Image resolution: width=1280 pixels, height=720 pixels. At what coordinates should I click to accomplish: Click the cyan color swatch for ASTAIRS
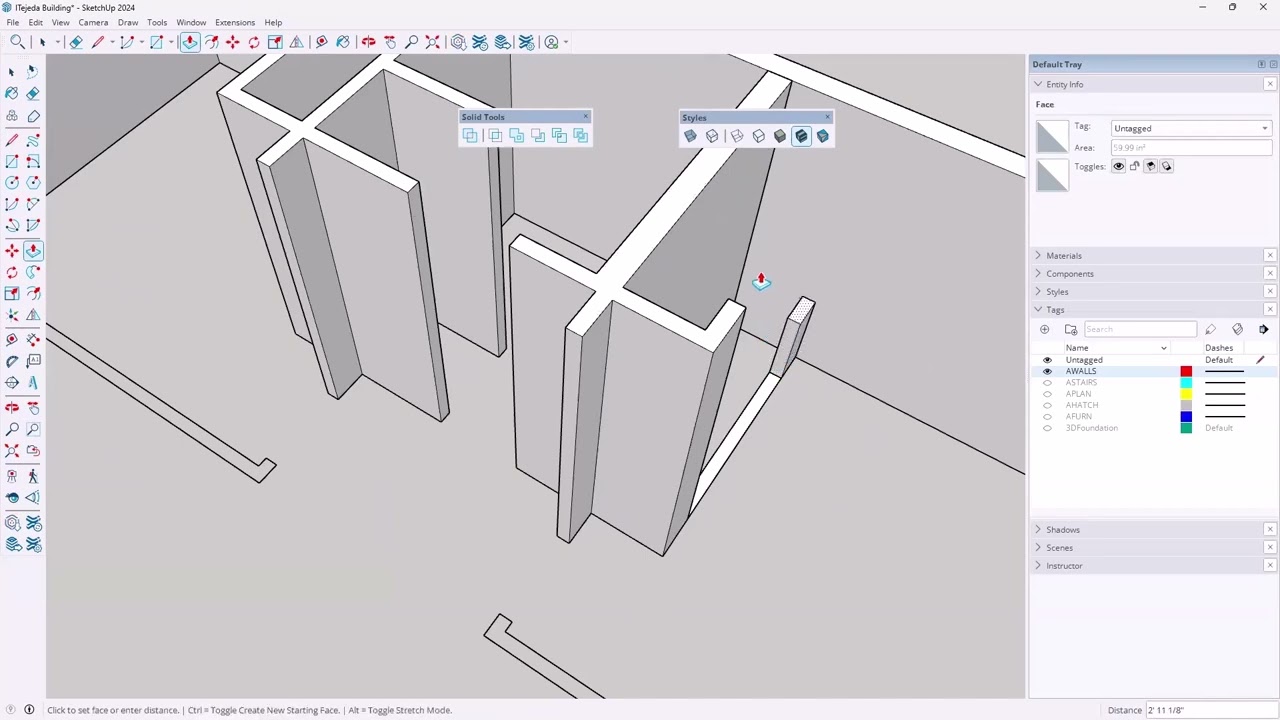[x=1186, y=382]
